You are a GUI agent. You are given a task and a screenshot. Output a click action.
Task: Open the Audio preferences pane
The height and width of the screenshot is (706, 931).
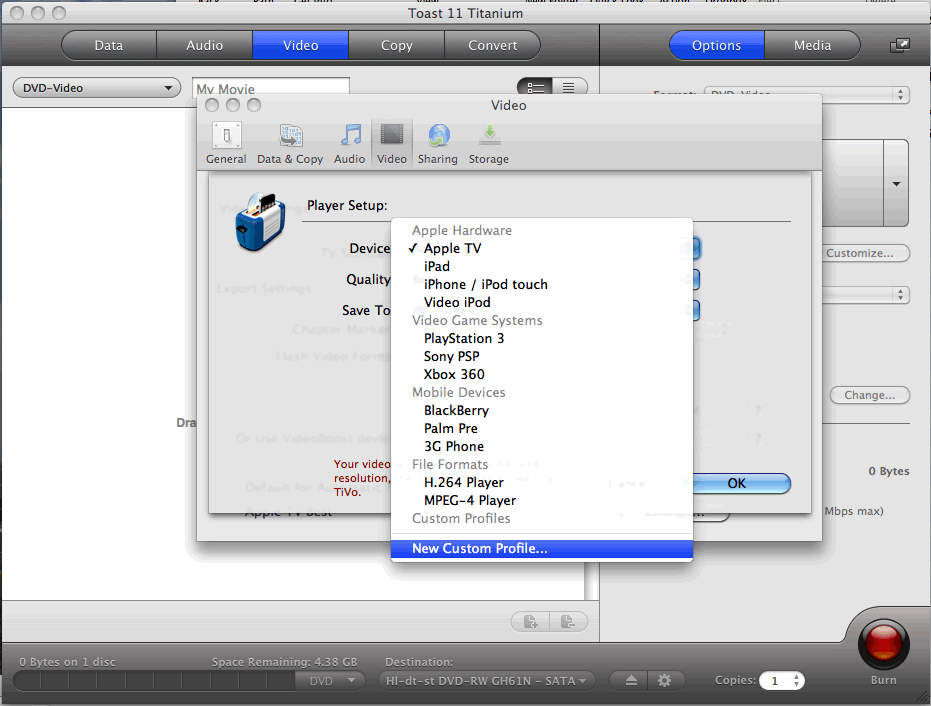pos(349,143)
